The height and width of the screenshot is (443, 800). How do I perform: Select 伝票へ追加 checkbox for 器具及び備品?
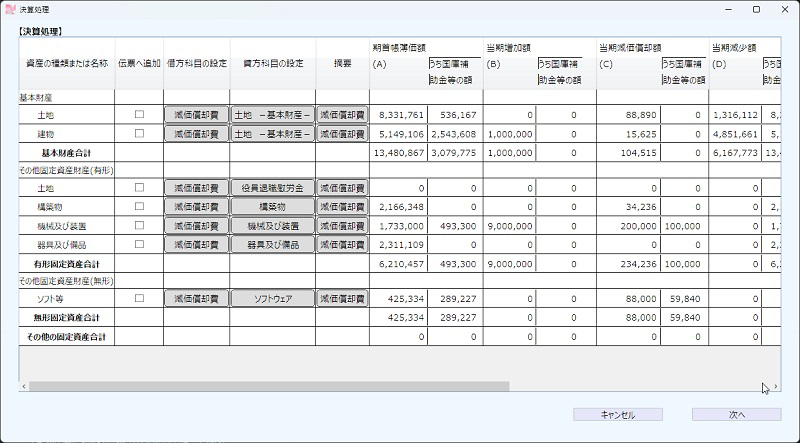139,243
